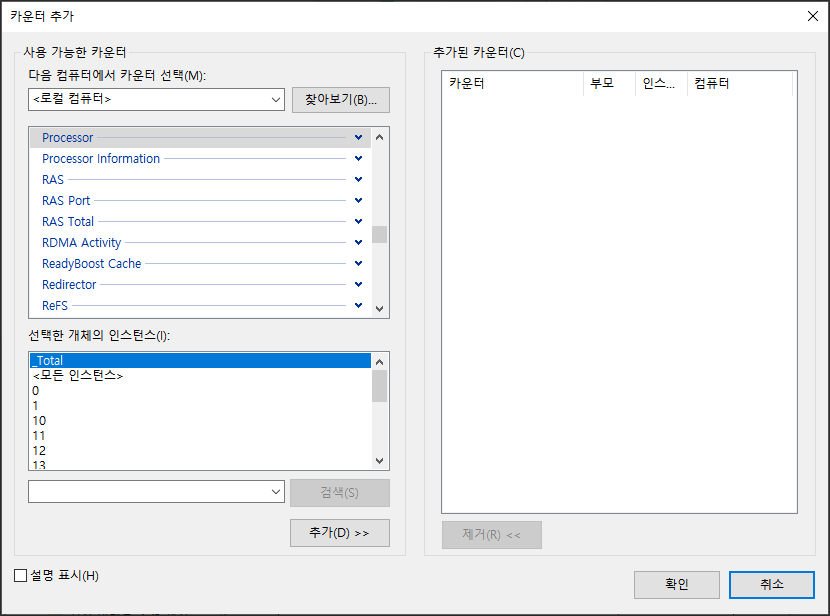Screen dimensions: 830x616
Task: Close the 카운터 추가 dialog
Action: point(813,16)
